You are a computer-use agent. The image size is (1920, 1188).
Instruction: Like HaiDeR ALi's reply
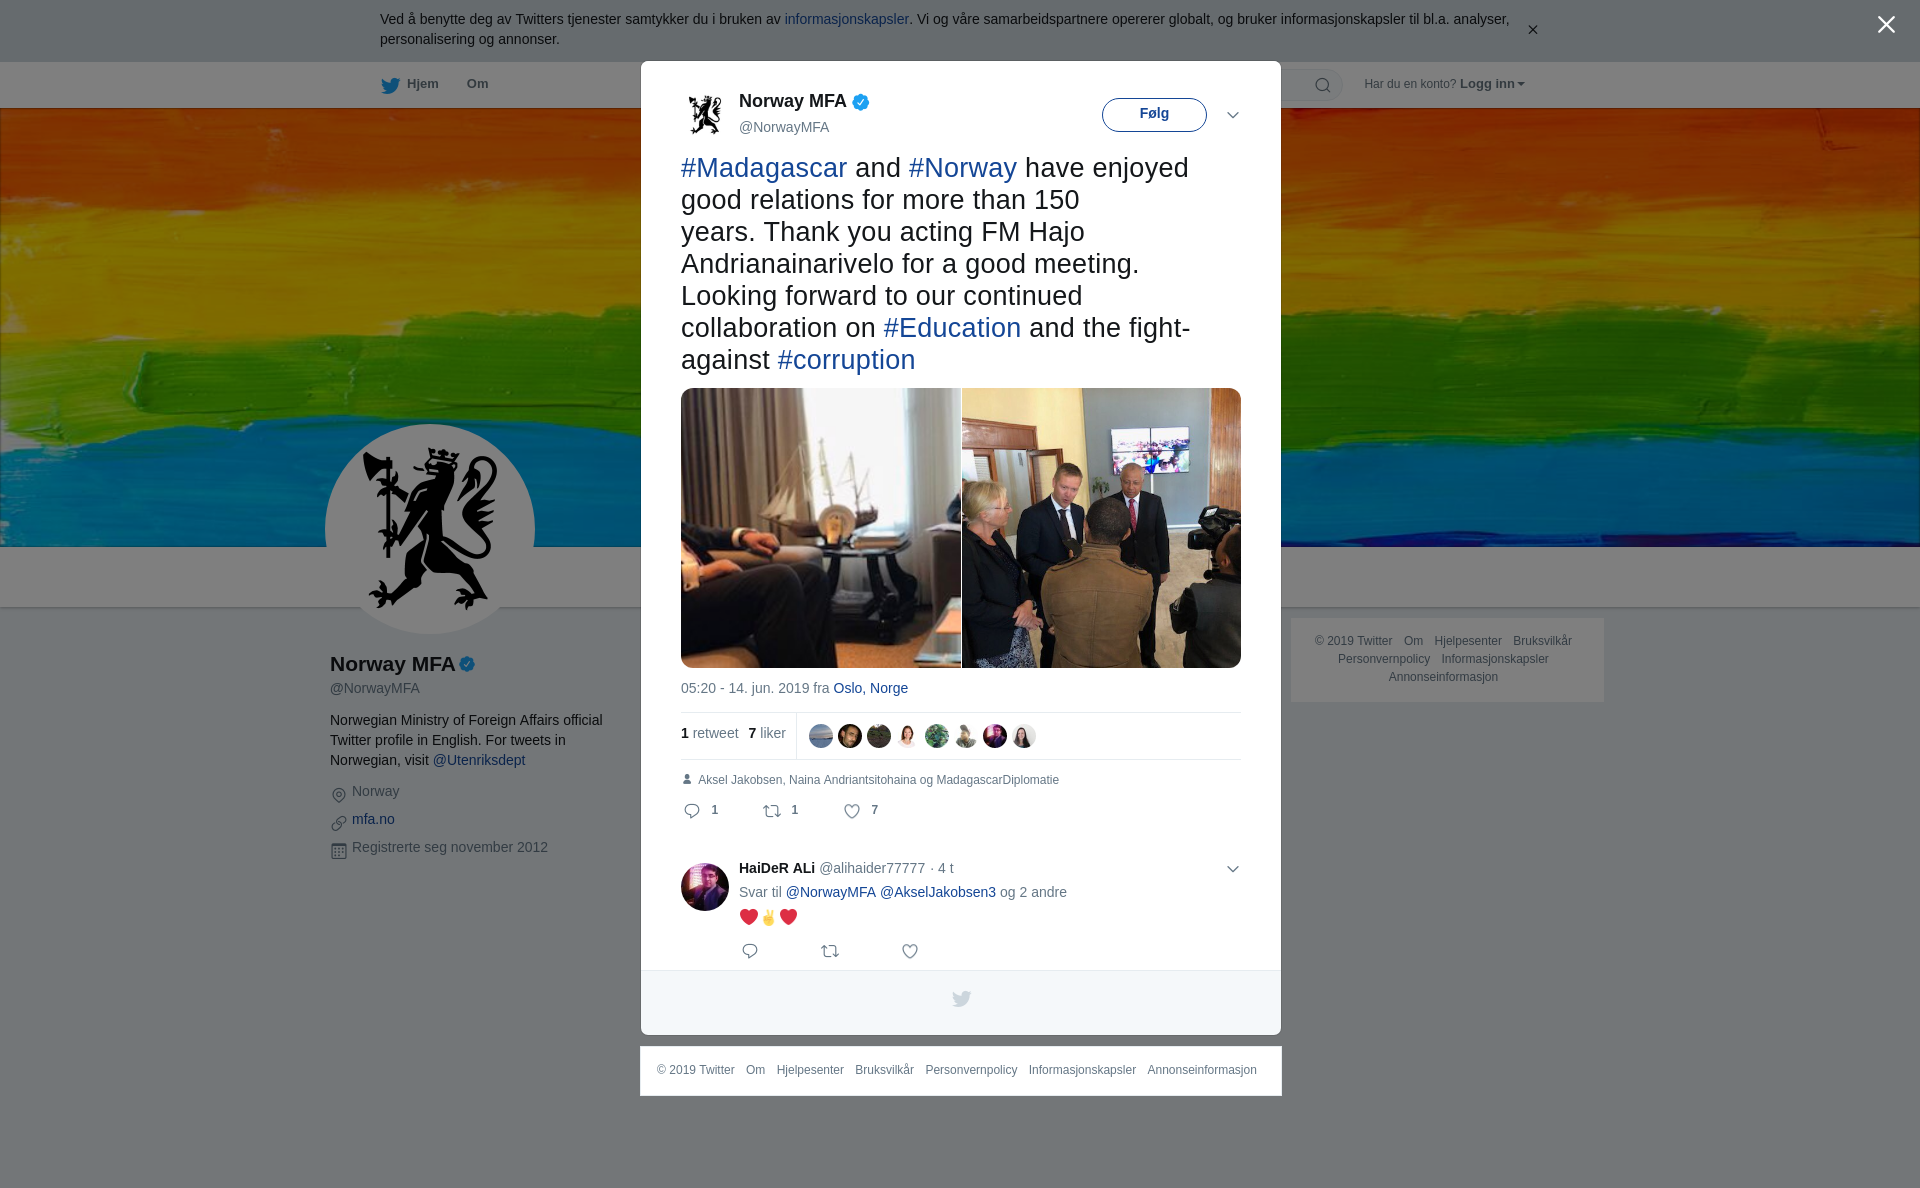[x=910, y=951]
